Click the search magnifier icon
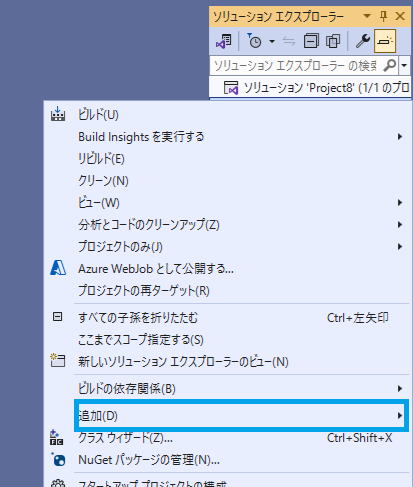The width and height of the screenshot is (413, 487). coord(389,65)
